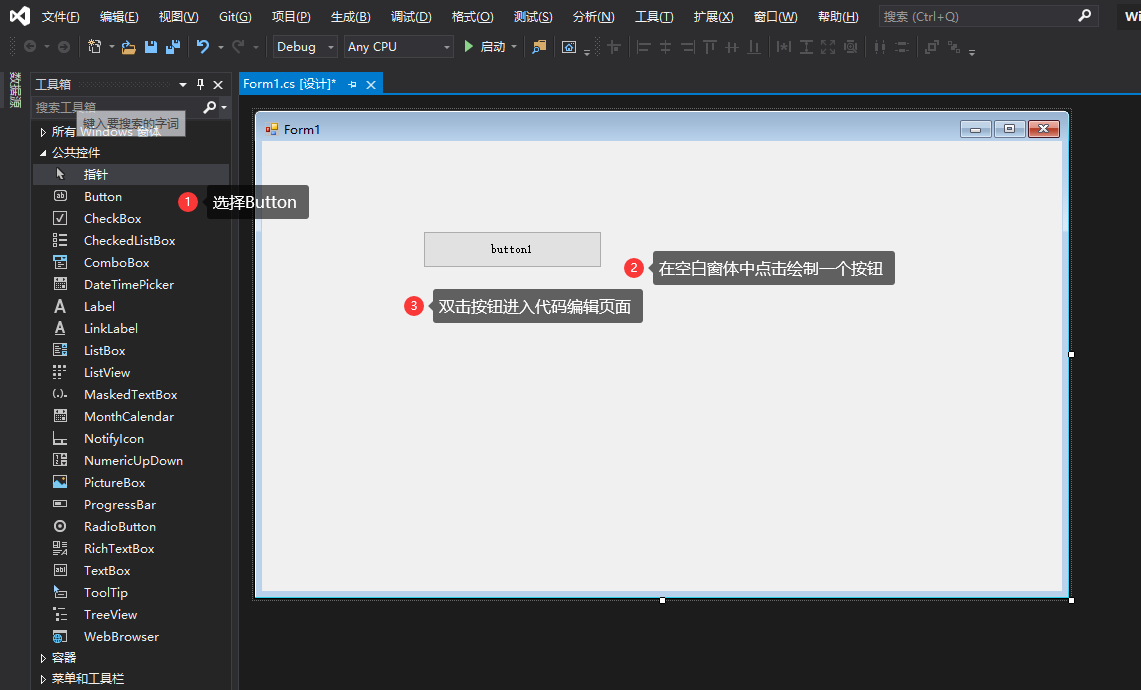Image resolution: width=1141 pixels, height=690 pixels.
Task: Click the Align Centers layout icon
Action: pos(665,47)
